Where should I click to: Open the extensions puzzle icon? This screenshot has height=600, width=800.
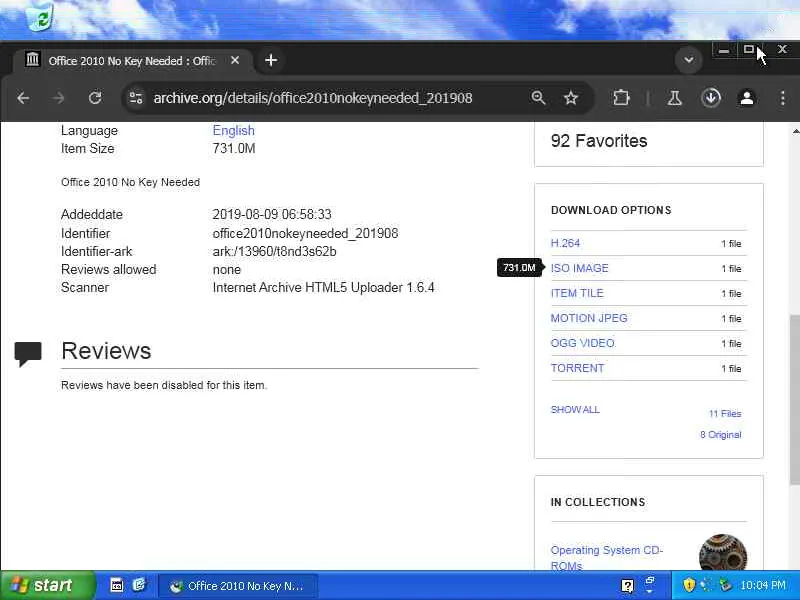pyautogui.click(x=621, y=97)
